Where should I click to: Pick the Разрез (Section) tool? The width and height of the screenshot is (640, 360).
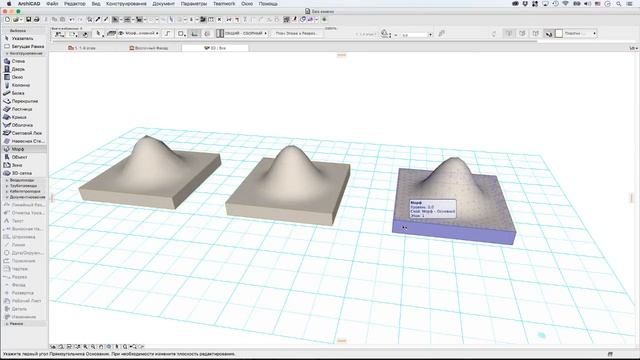tap(24, 277)
